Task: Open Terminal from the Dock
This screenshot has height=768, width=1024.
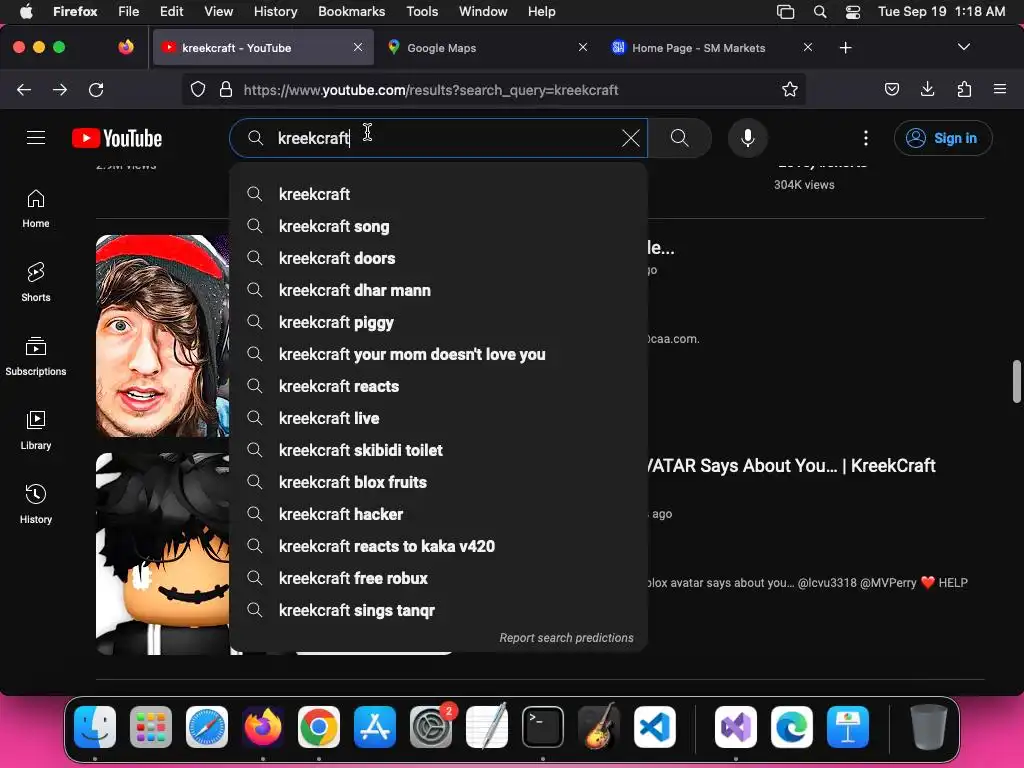Action: [543, 727]
